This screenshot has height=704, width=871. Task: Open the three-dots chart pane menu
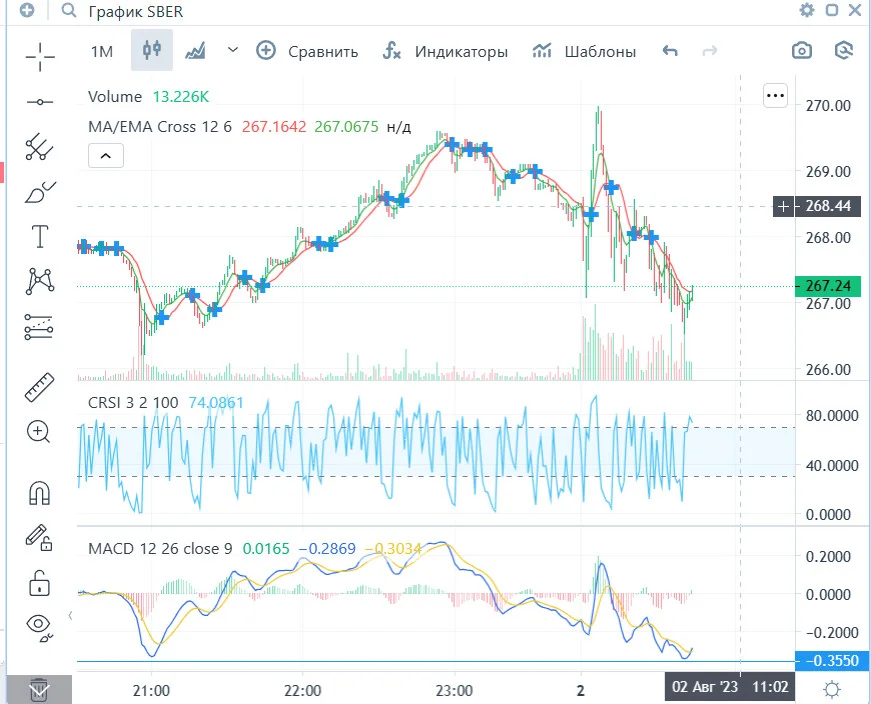[775, 96]
